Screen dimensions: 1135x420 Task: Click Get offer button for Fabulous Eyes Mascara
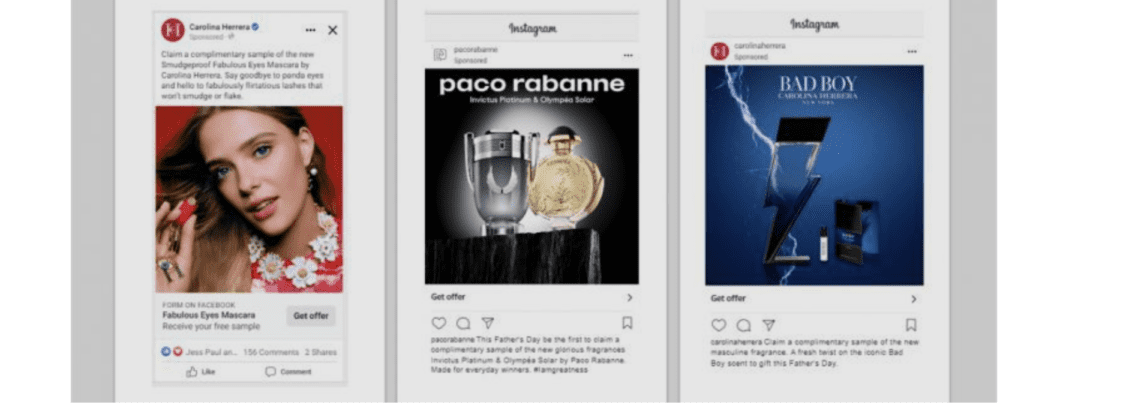[311, 316]
